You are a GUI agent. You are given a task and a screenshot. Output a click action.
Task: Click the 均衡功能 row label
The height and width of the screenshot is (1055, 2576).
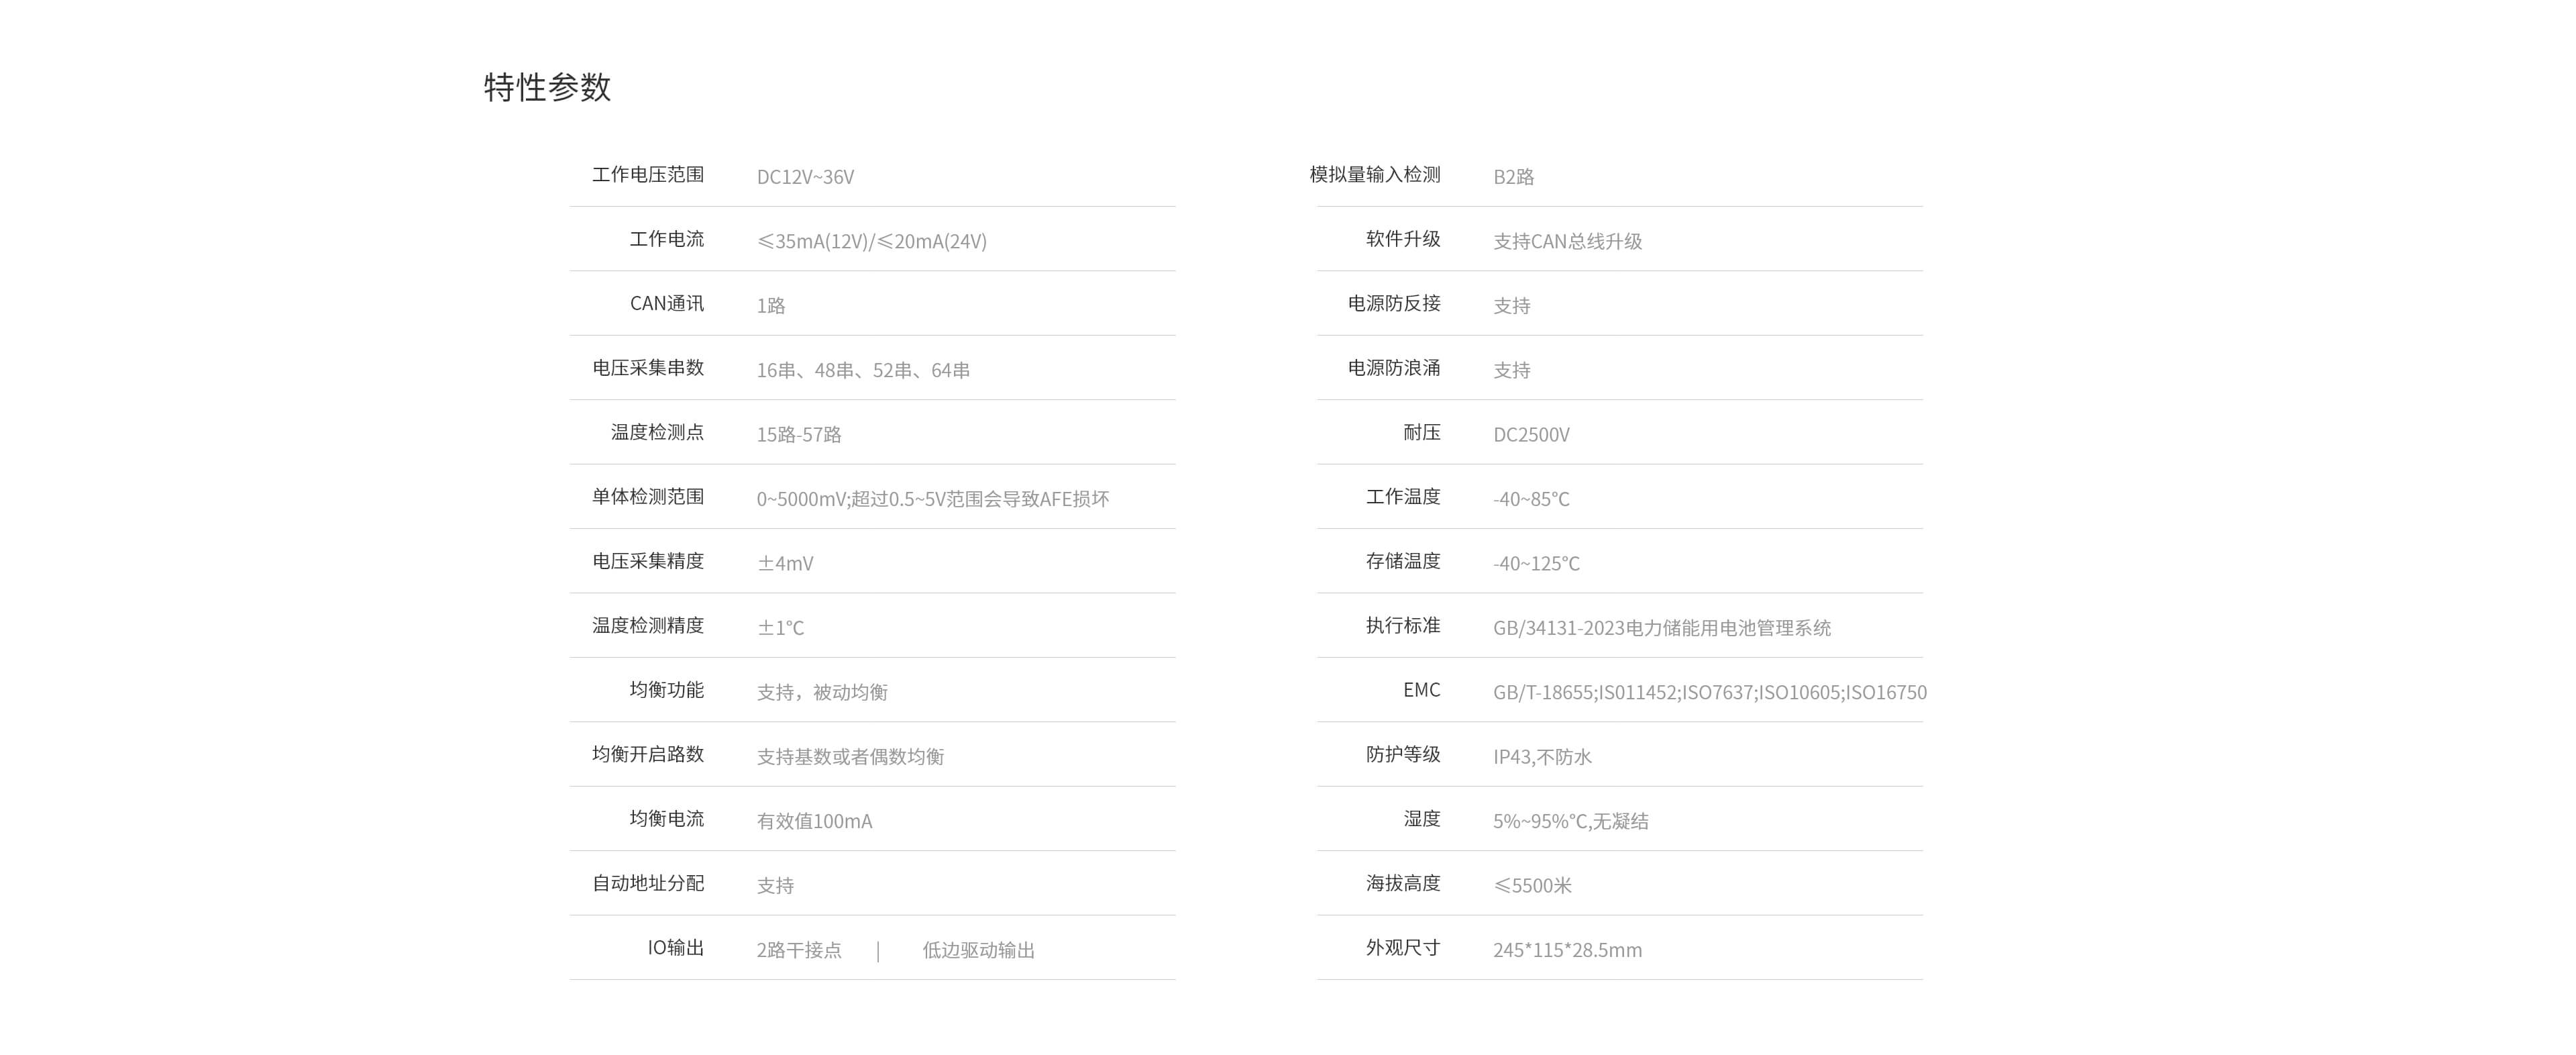tap(666, 690)
